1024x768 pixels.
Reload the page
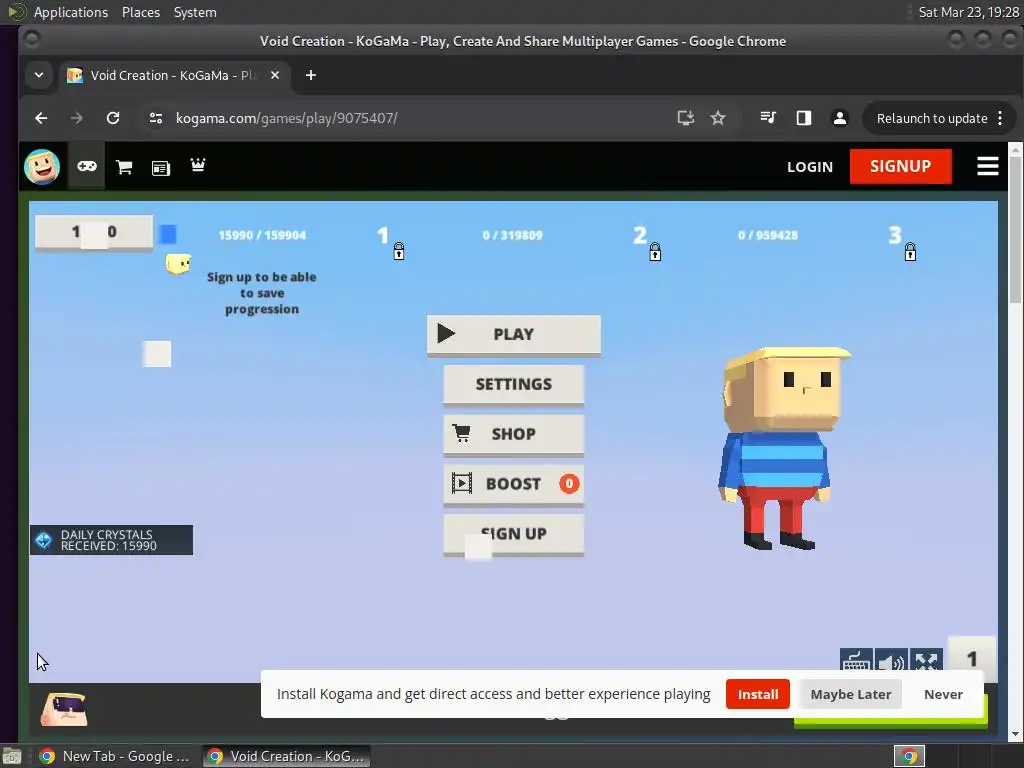[113, 118]
